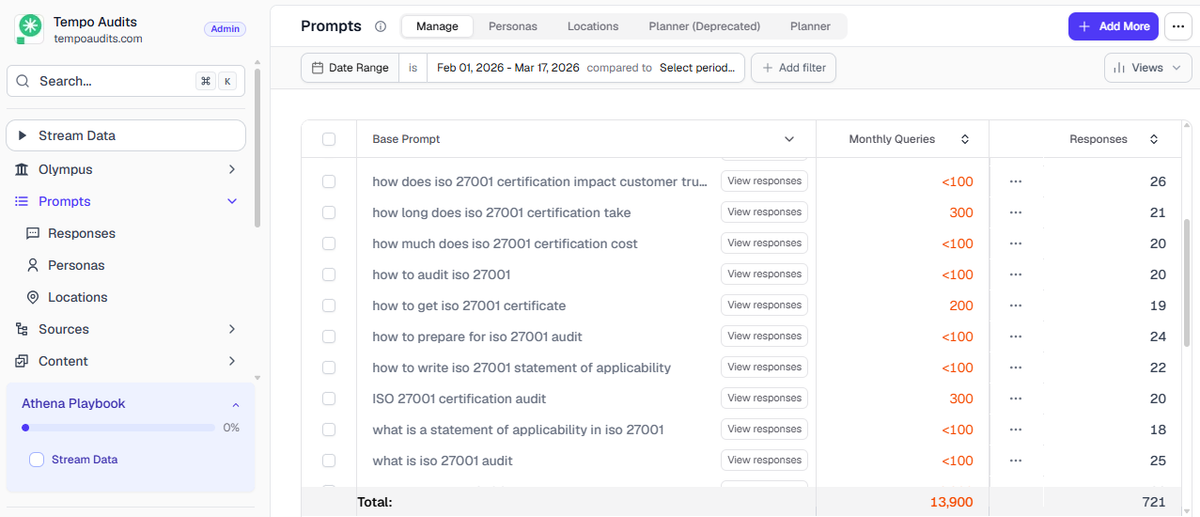1200x517 pixels.
Task: Open row menu for 'how to get iso 27001 certificate'
Action: pyautogui.click(x=1016, y=306)
